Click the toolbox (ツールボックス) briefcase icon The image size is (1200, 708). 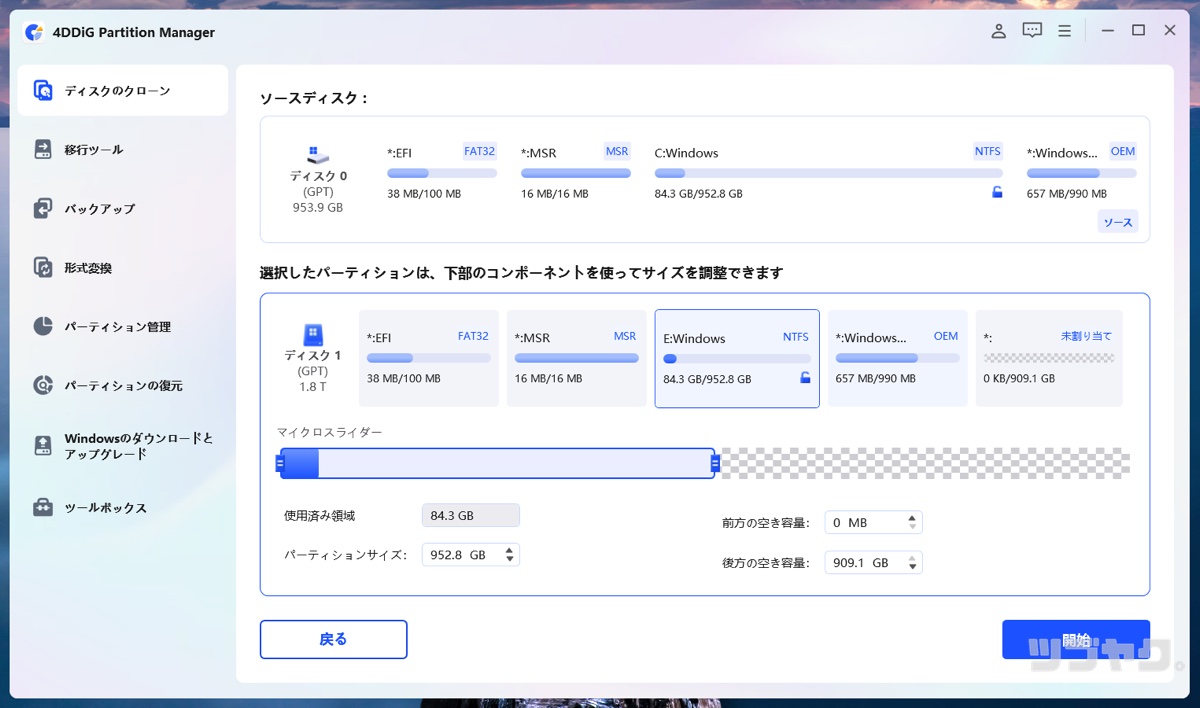pos(43,508)
